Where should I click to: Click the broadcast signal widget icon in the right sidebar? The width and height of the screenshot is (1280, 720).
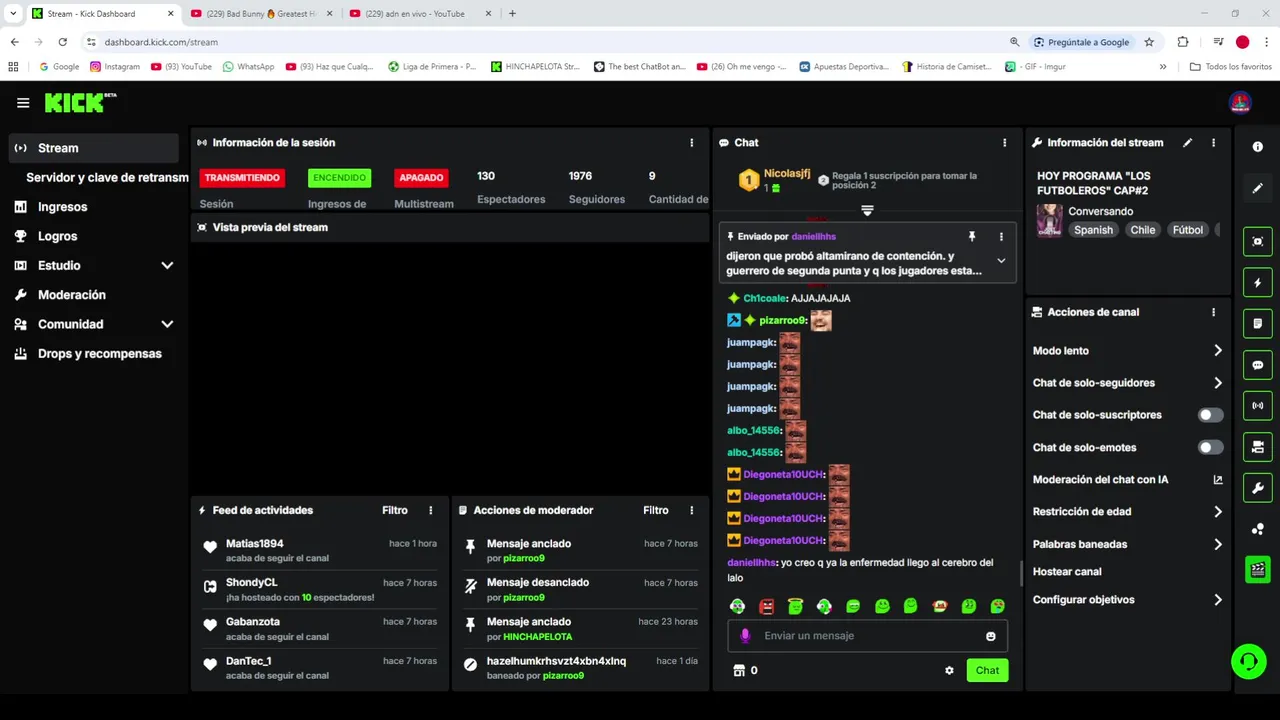(1258, 406)
